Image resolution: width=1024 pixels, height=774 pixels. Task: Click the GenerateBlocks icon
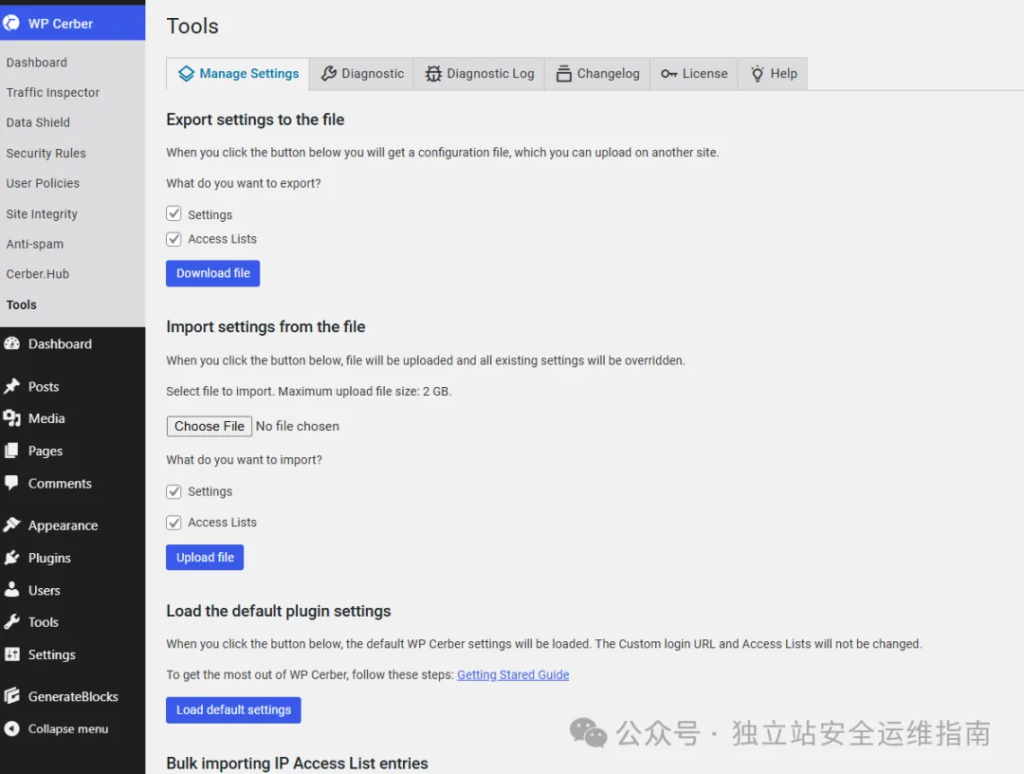click(x=12, y=696)
